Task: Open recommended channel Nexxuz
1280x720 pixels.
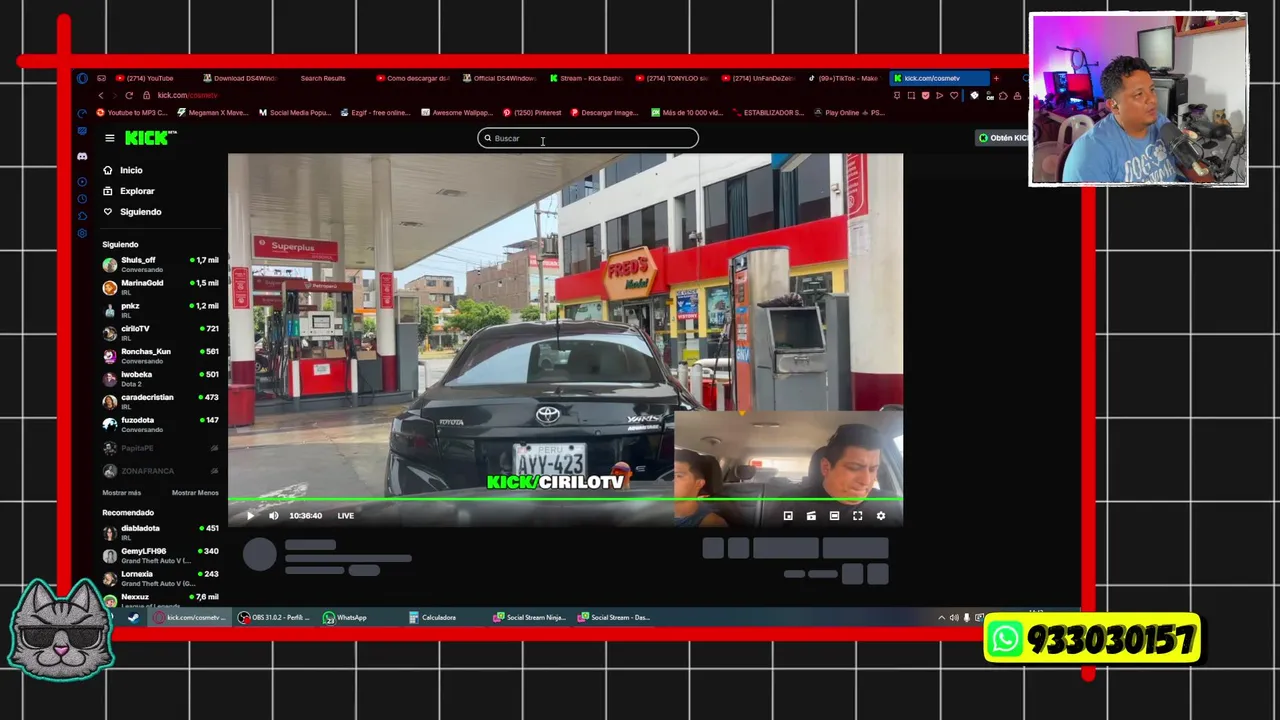Action: pyautogui.click(x=160, y=600)
